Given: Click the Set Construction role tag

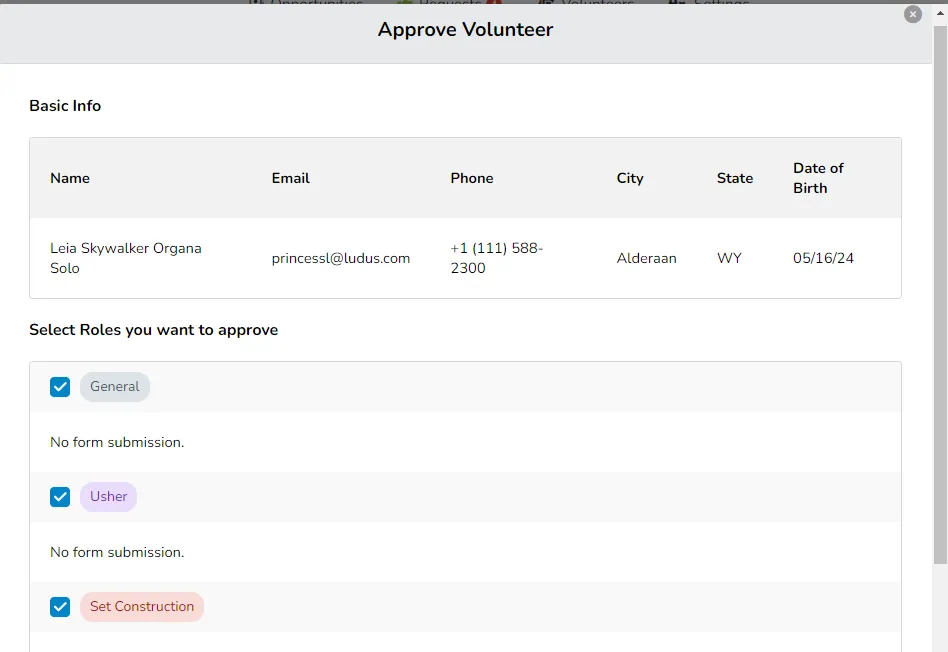Looking at the screenshot, I should click(x=142, y=607).
